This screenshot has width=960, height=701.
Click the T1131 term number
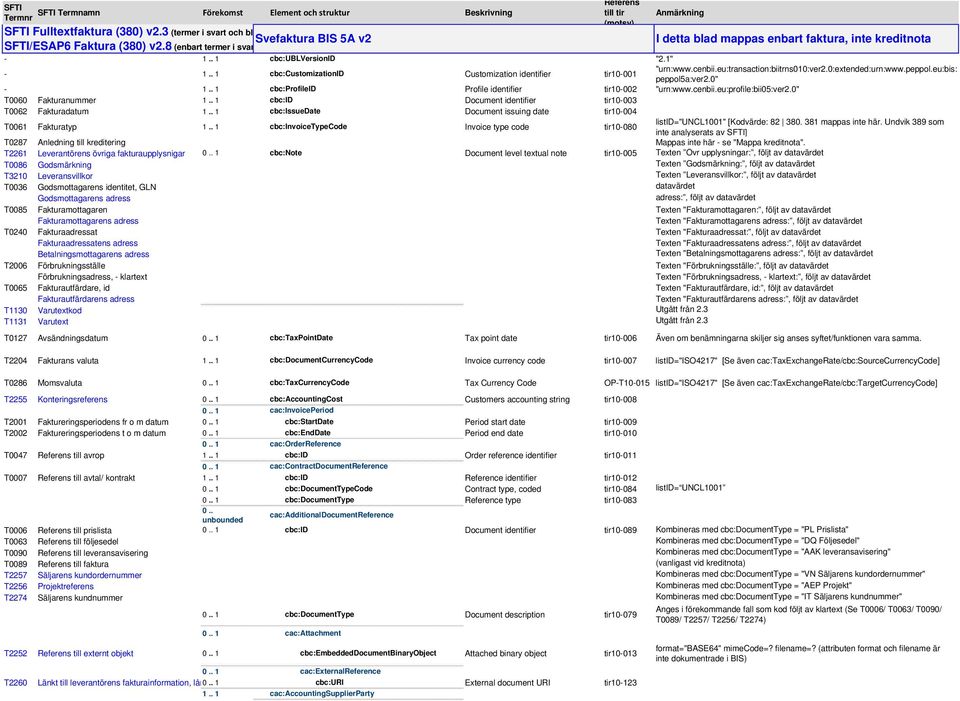tap(15, 321)
